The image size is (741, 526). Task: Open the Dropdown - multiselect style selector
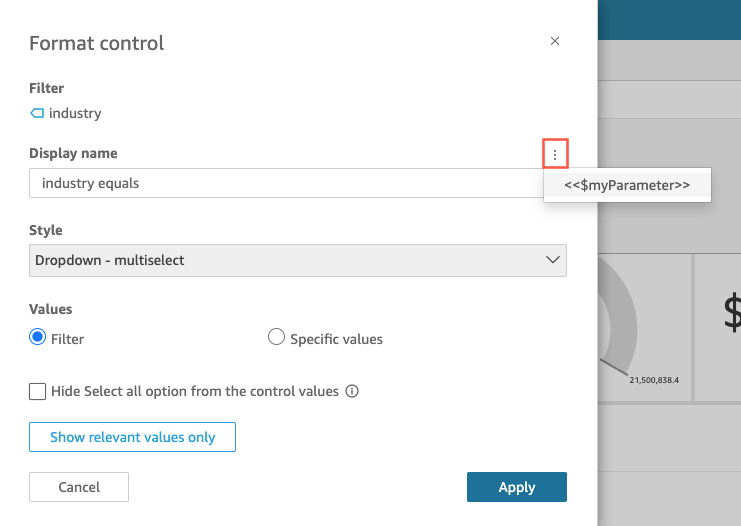297,260
